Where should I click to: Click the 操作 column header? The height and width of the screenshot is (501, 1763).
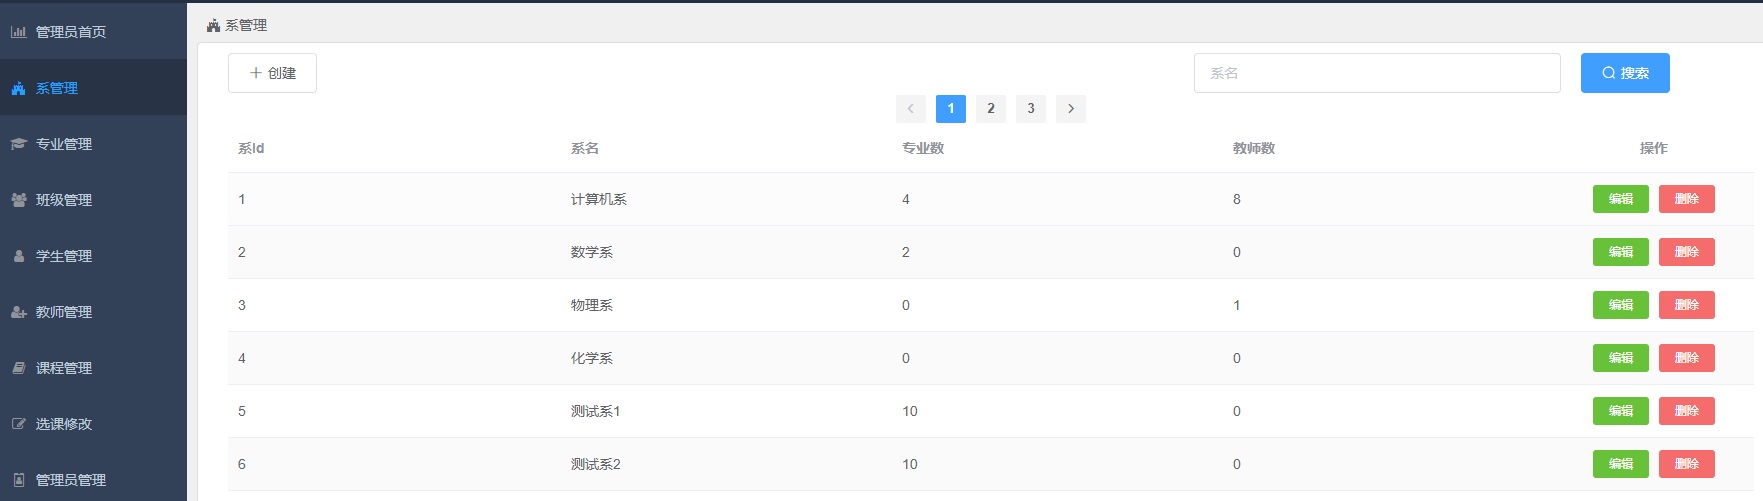click(x=1654, y=148)
